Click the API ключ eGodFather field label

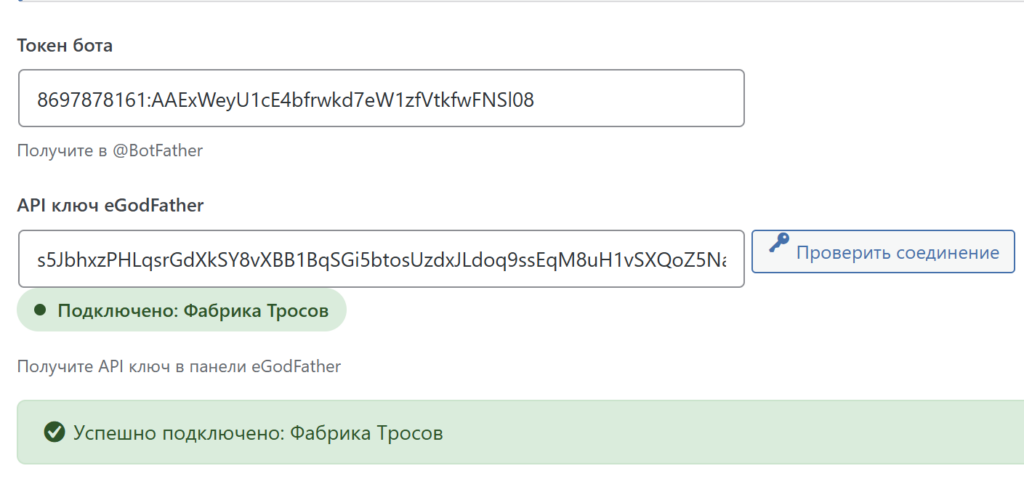110,205
